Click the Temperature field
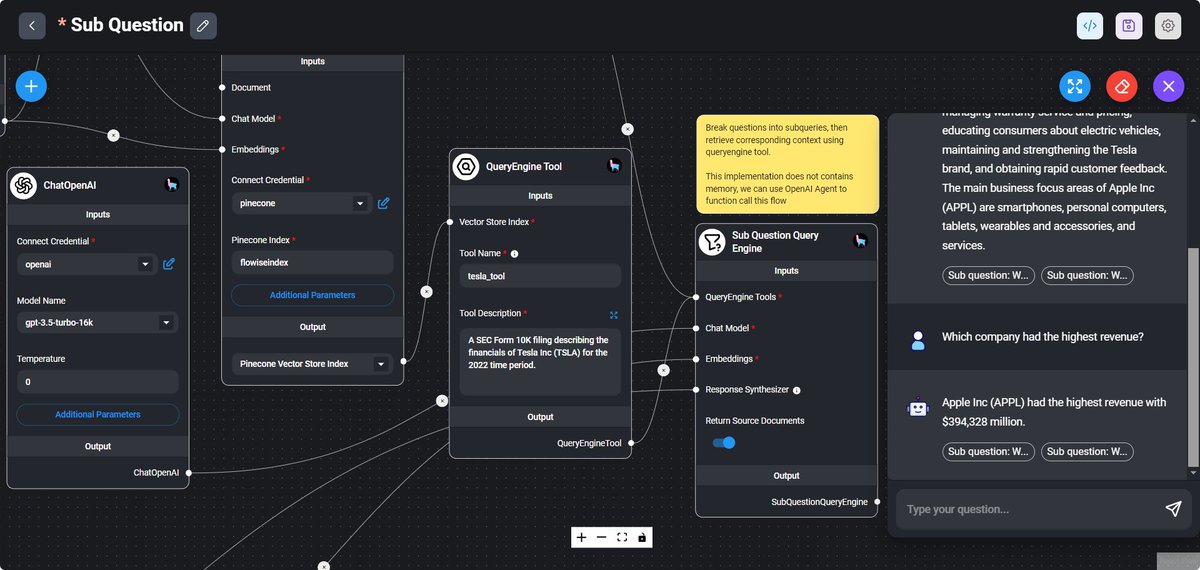The height and width of the screenshot is (570, 1200). 98,382
